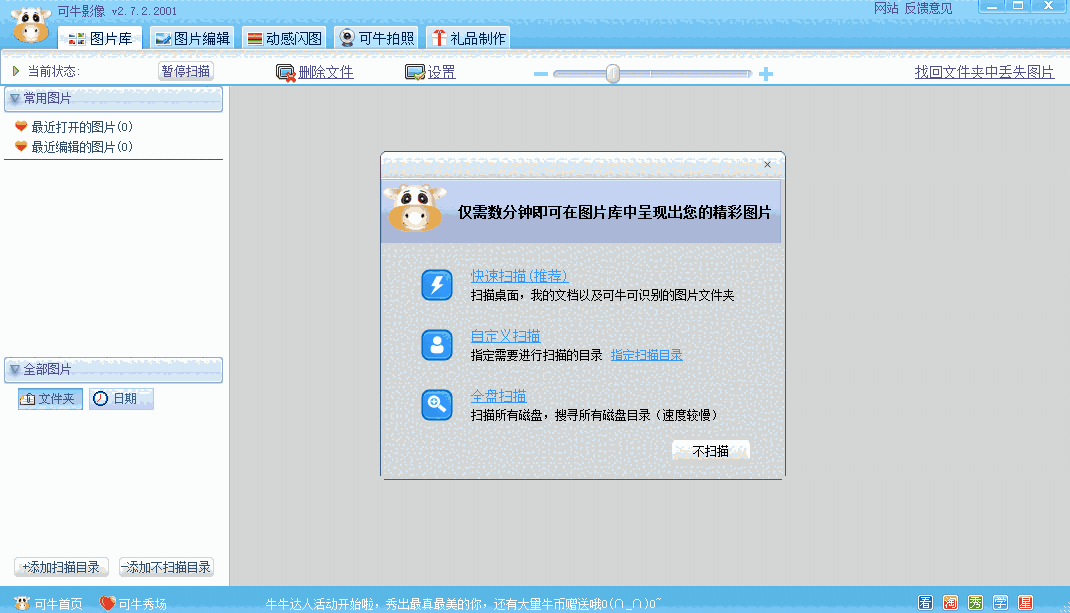
Task: Open the 指定扫描目录 link
Action: (x=647, y=353)
